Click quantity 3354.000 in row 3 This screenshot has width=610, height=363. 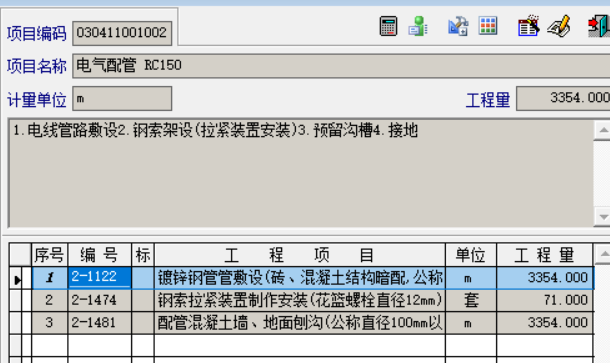[x=545, y=323]
